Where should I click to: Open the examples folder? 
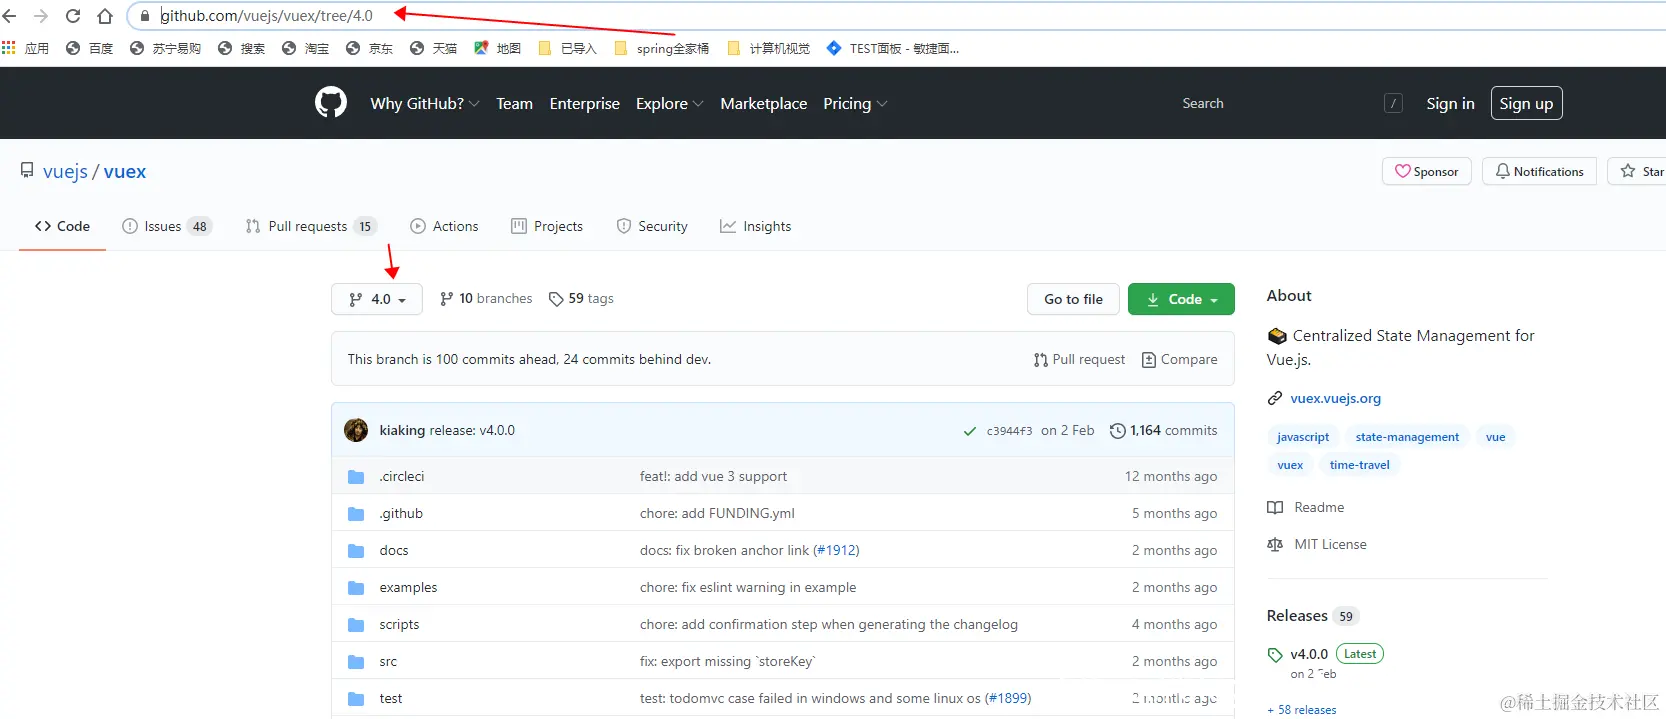click(x=408, y=588)
